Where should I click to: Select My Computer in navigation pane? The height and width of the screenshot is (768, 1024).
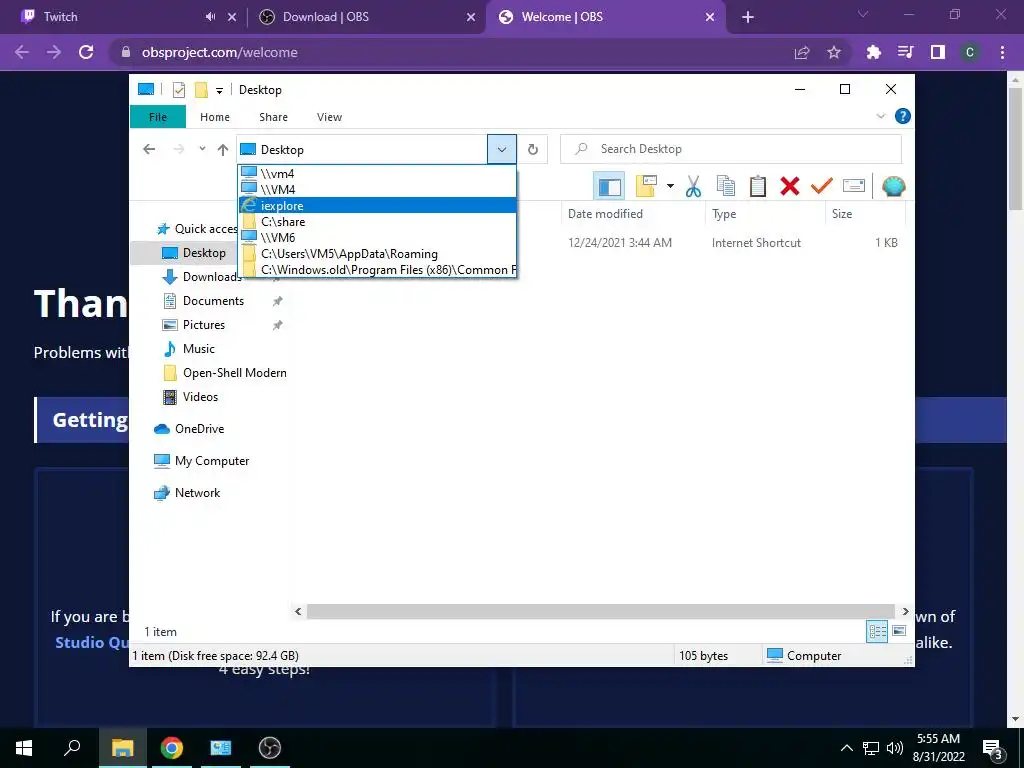pos(202,461)
